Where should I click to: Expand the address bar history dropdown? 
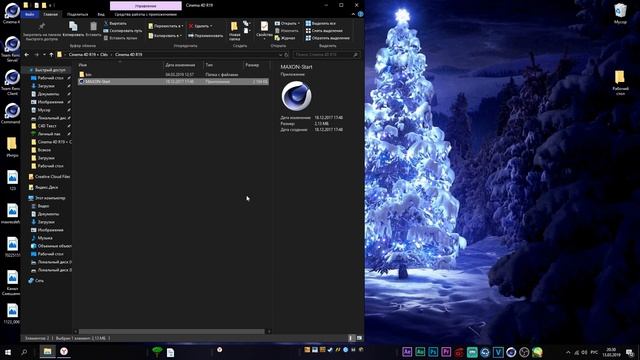coord(280,54)
